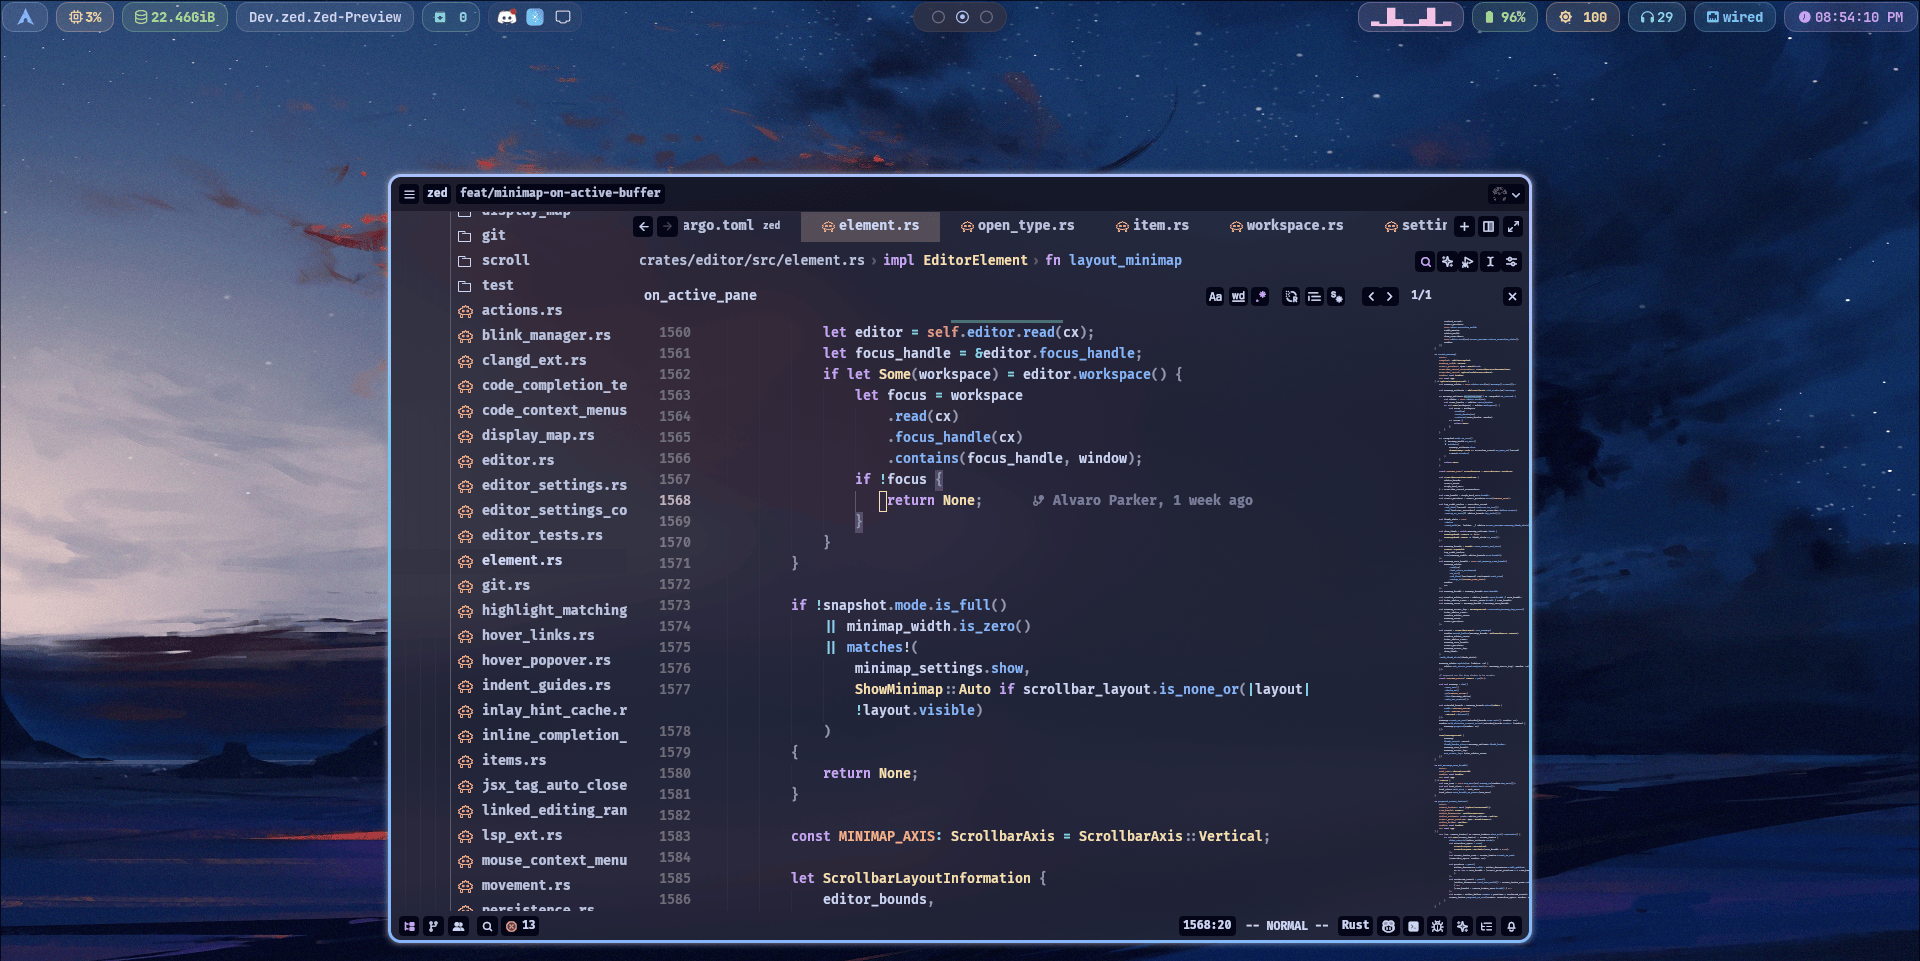Click the feat/minimap-on-active-buffer branch name
The image size is (1920, 961).
558,193
